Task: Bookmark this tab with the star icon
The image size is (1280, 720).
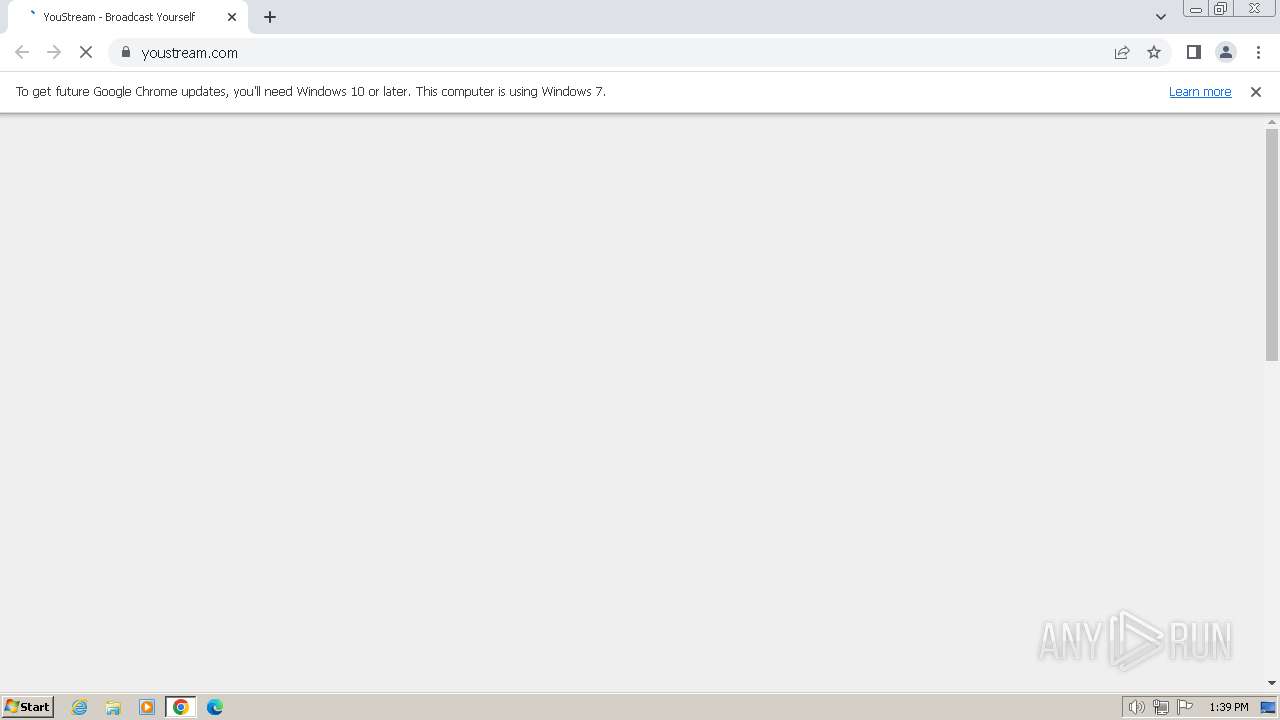Action: (x=1154, y=52)
